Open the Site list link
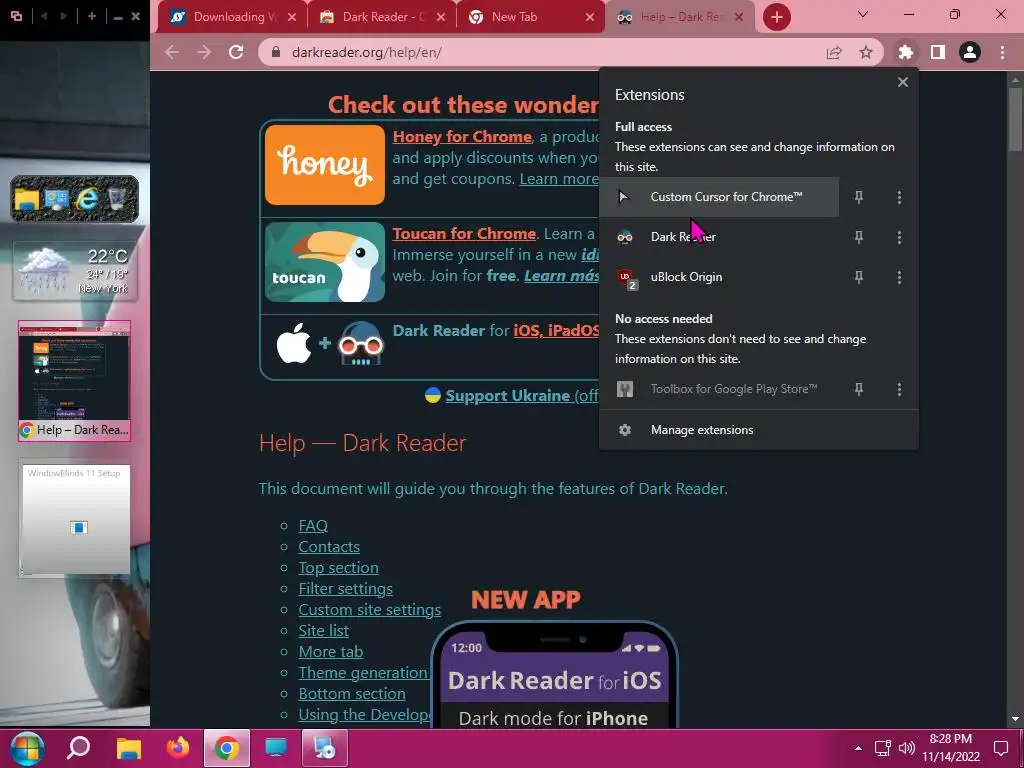The width and height of the screenshot is (1024, 768). point(323,630)
